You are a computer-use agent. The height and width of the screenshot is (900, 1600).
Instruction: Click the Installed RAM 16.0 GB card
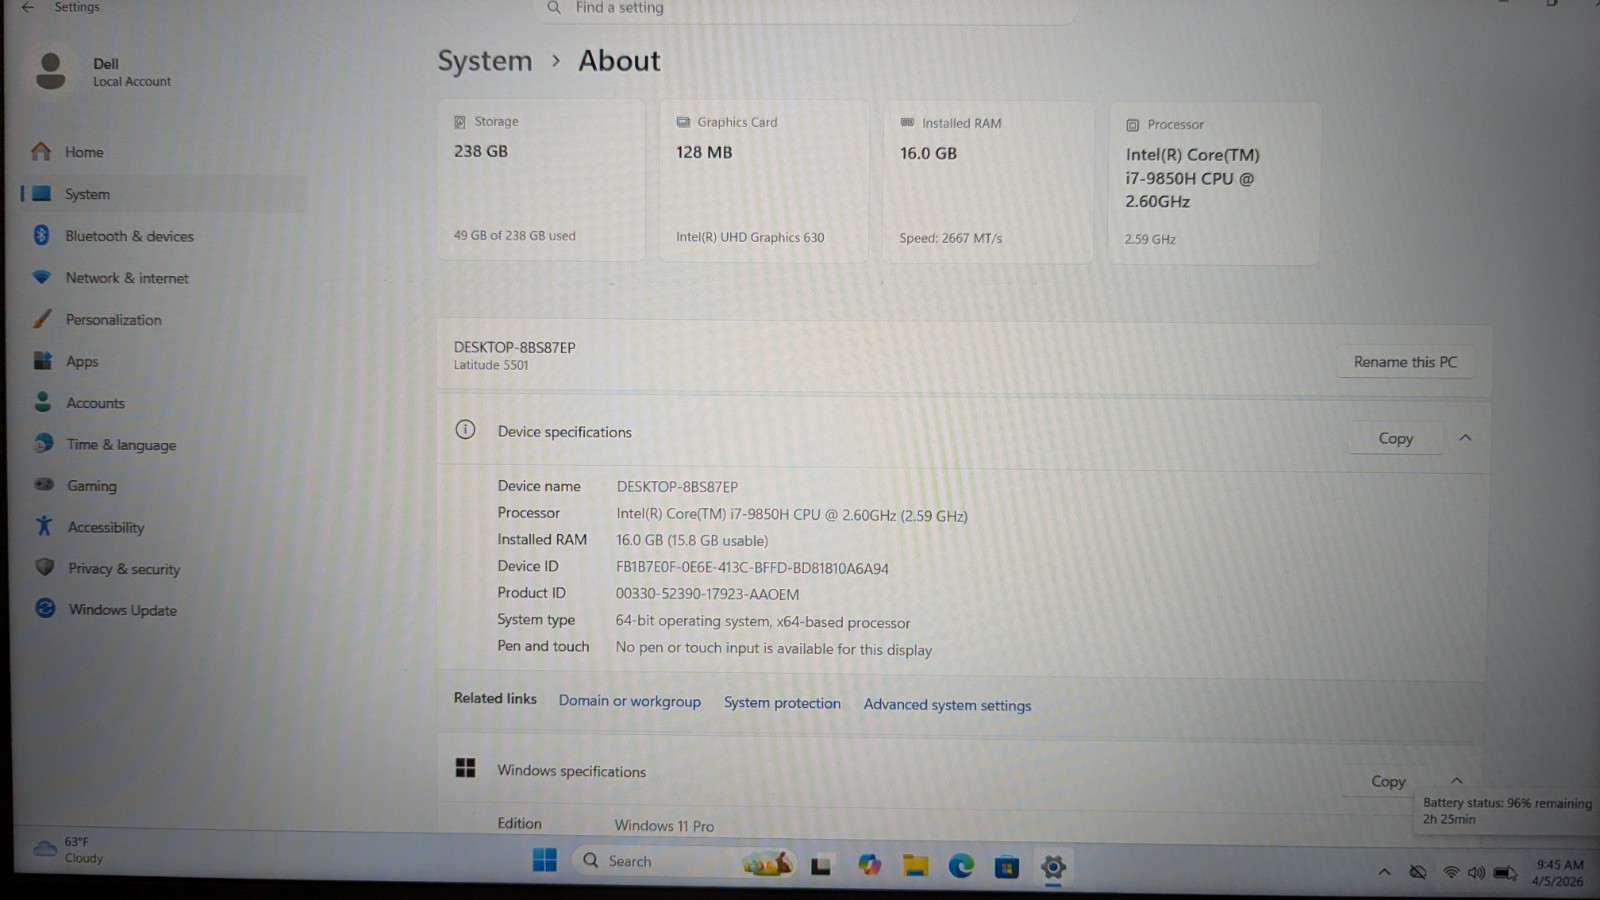click(988, 182)
